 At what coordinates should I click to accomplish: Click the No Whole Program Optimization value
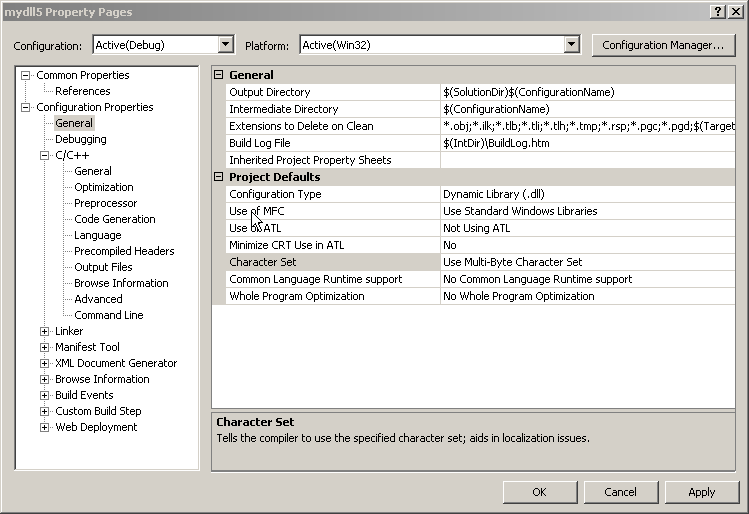pyautogui.click(x=519, y=296)
